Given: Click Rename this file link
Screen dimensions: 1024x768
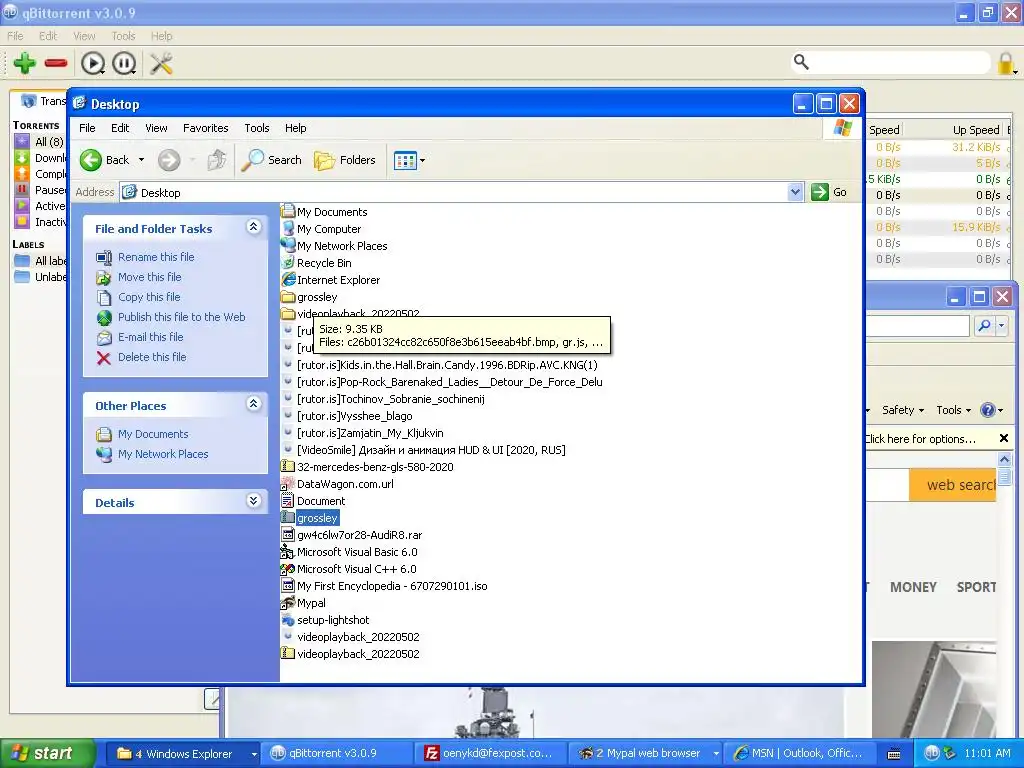Looking at the screenshot, I should [x=156, y=257].
